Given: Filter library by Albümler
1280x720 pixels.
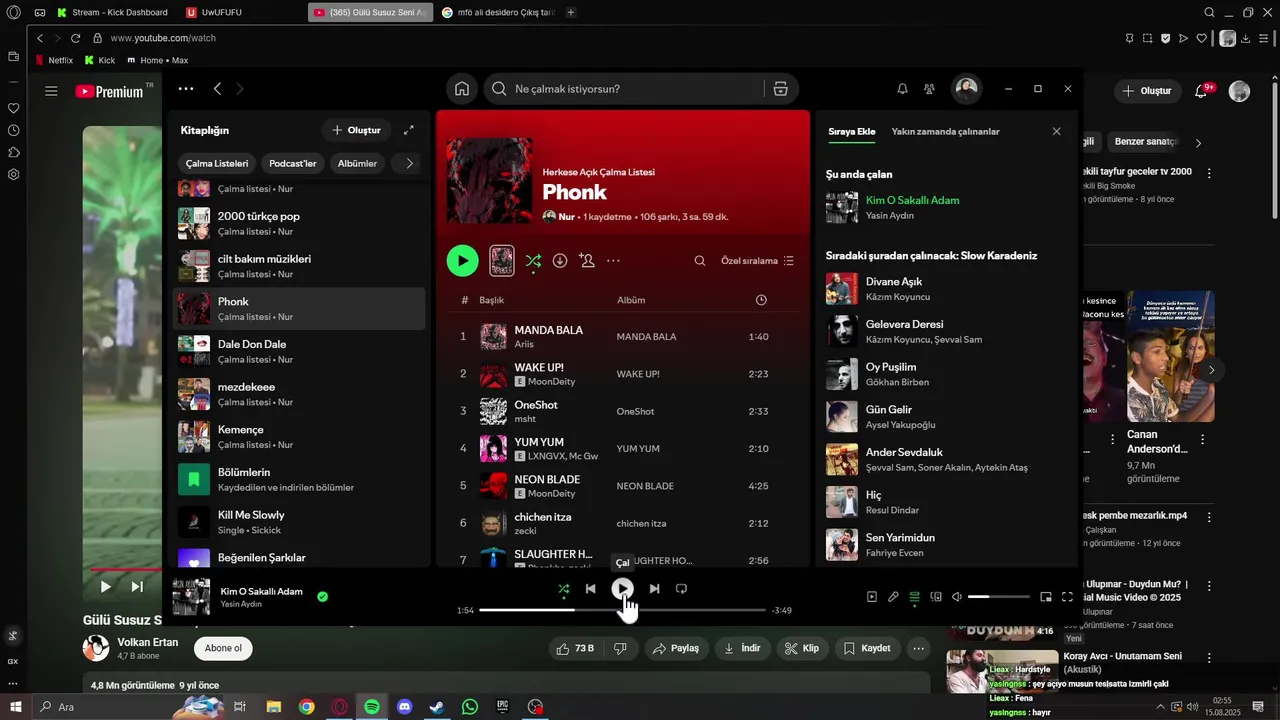Looking at the screenshot, I should point(357,163).
